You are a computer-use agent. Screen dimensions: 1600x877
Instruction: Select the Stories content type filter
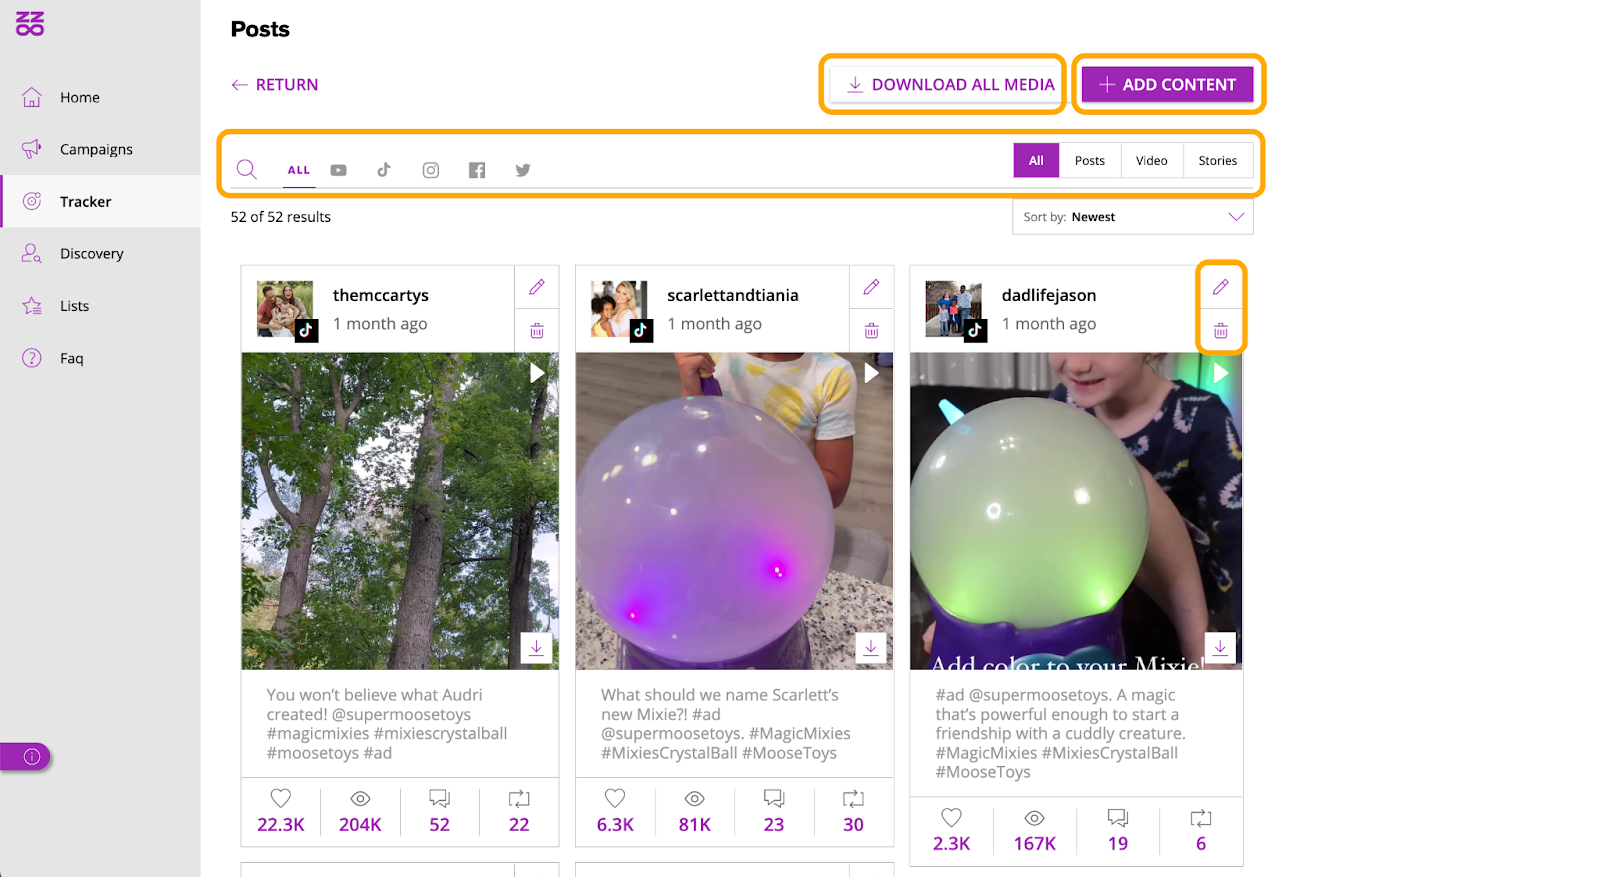1217,161
